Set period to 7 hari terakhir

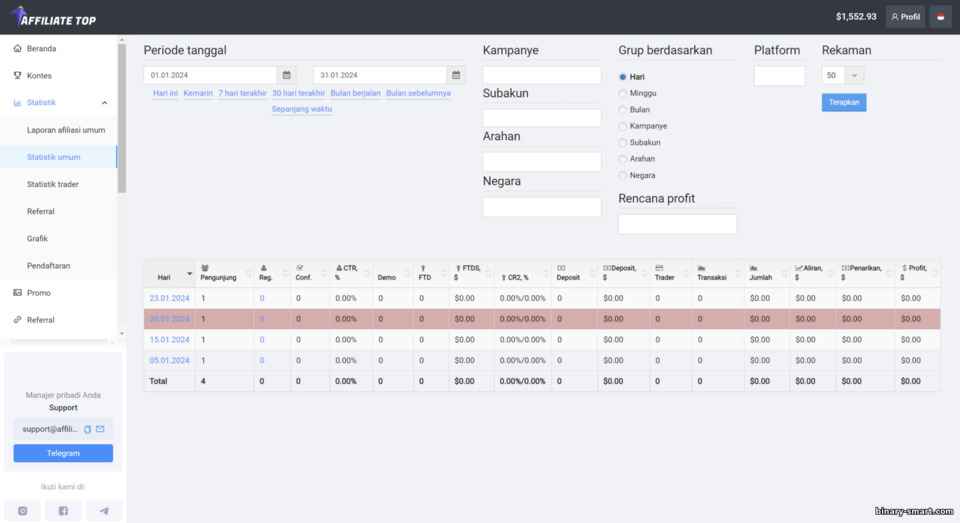pos(242,93)
